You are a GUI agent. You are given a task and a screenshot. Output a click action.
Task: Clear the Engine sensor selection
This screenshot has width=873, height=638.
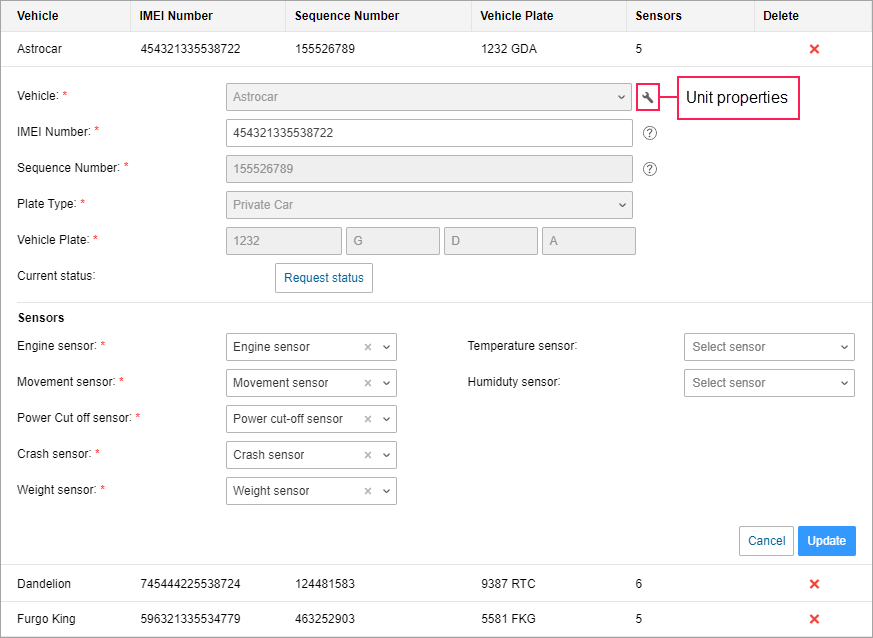click(x=367, y=347)
